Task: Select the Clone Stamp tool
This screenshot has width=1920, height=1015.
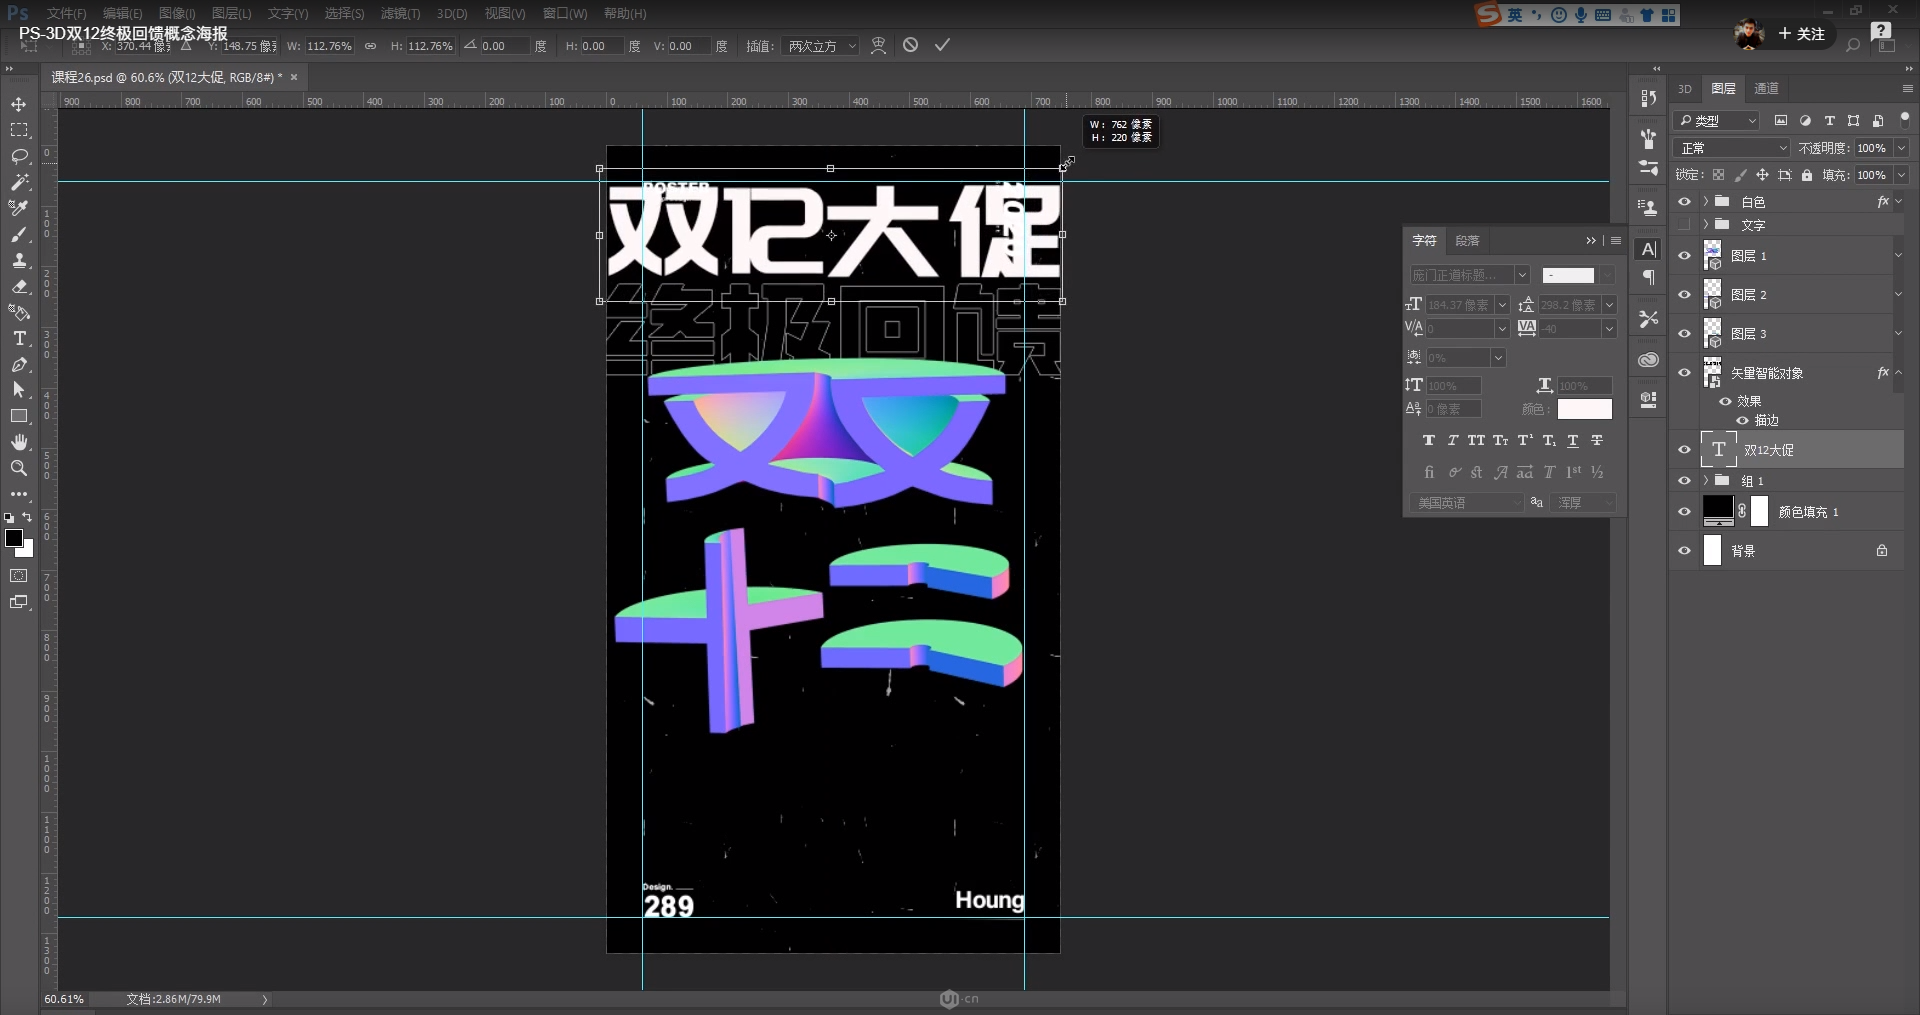Action: [x=19, y=260]
